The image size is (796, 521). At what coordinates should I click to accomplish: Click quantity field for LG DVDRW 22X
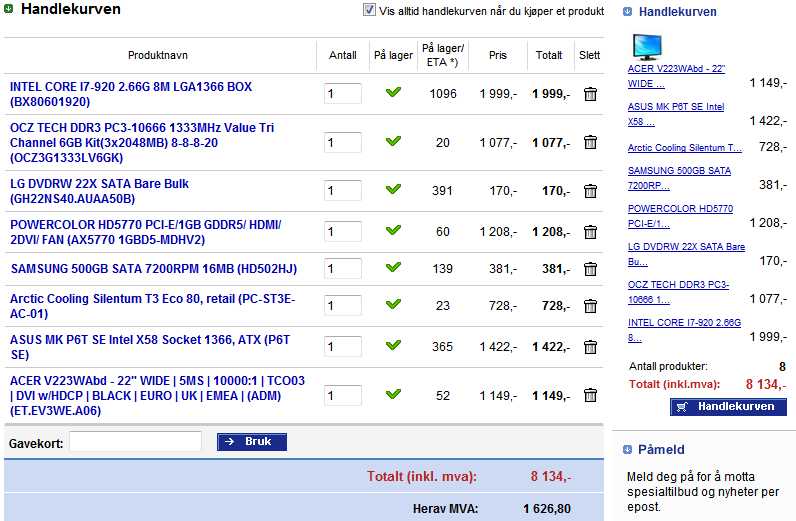point(343,190)
